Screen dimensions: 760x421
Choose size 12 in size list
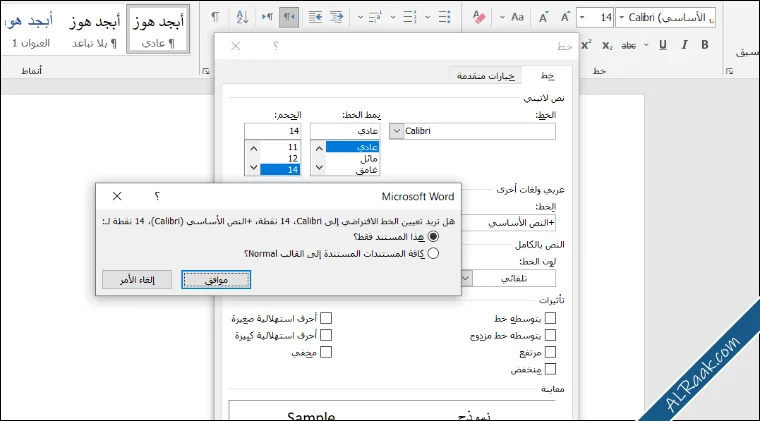click(x=280, y=158)
